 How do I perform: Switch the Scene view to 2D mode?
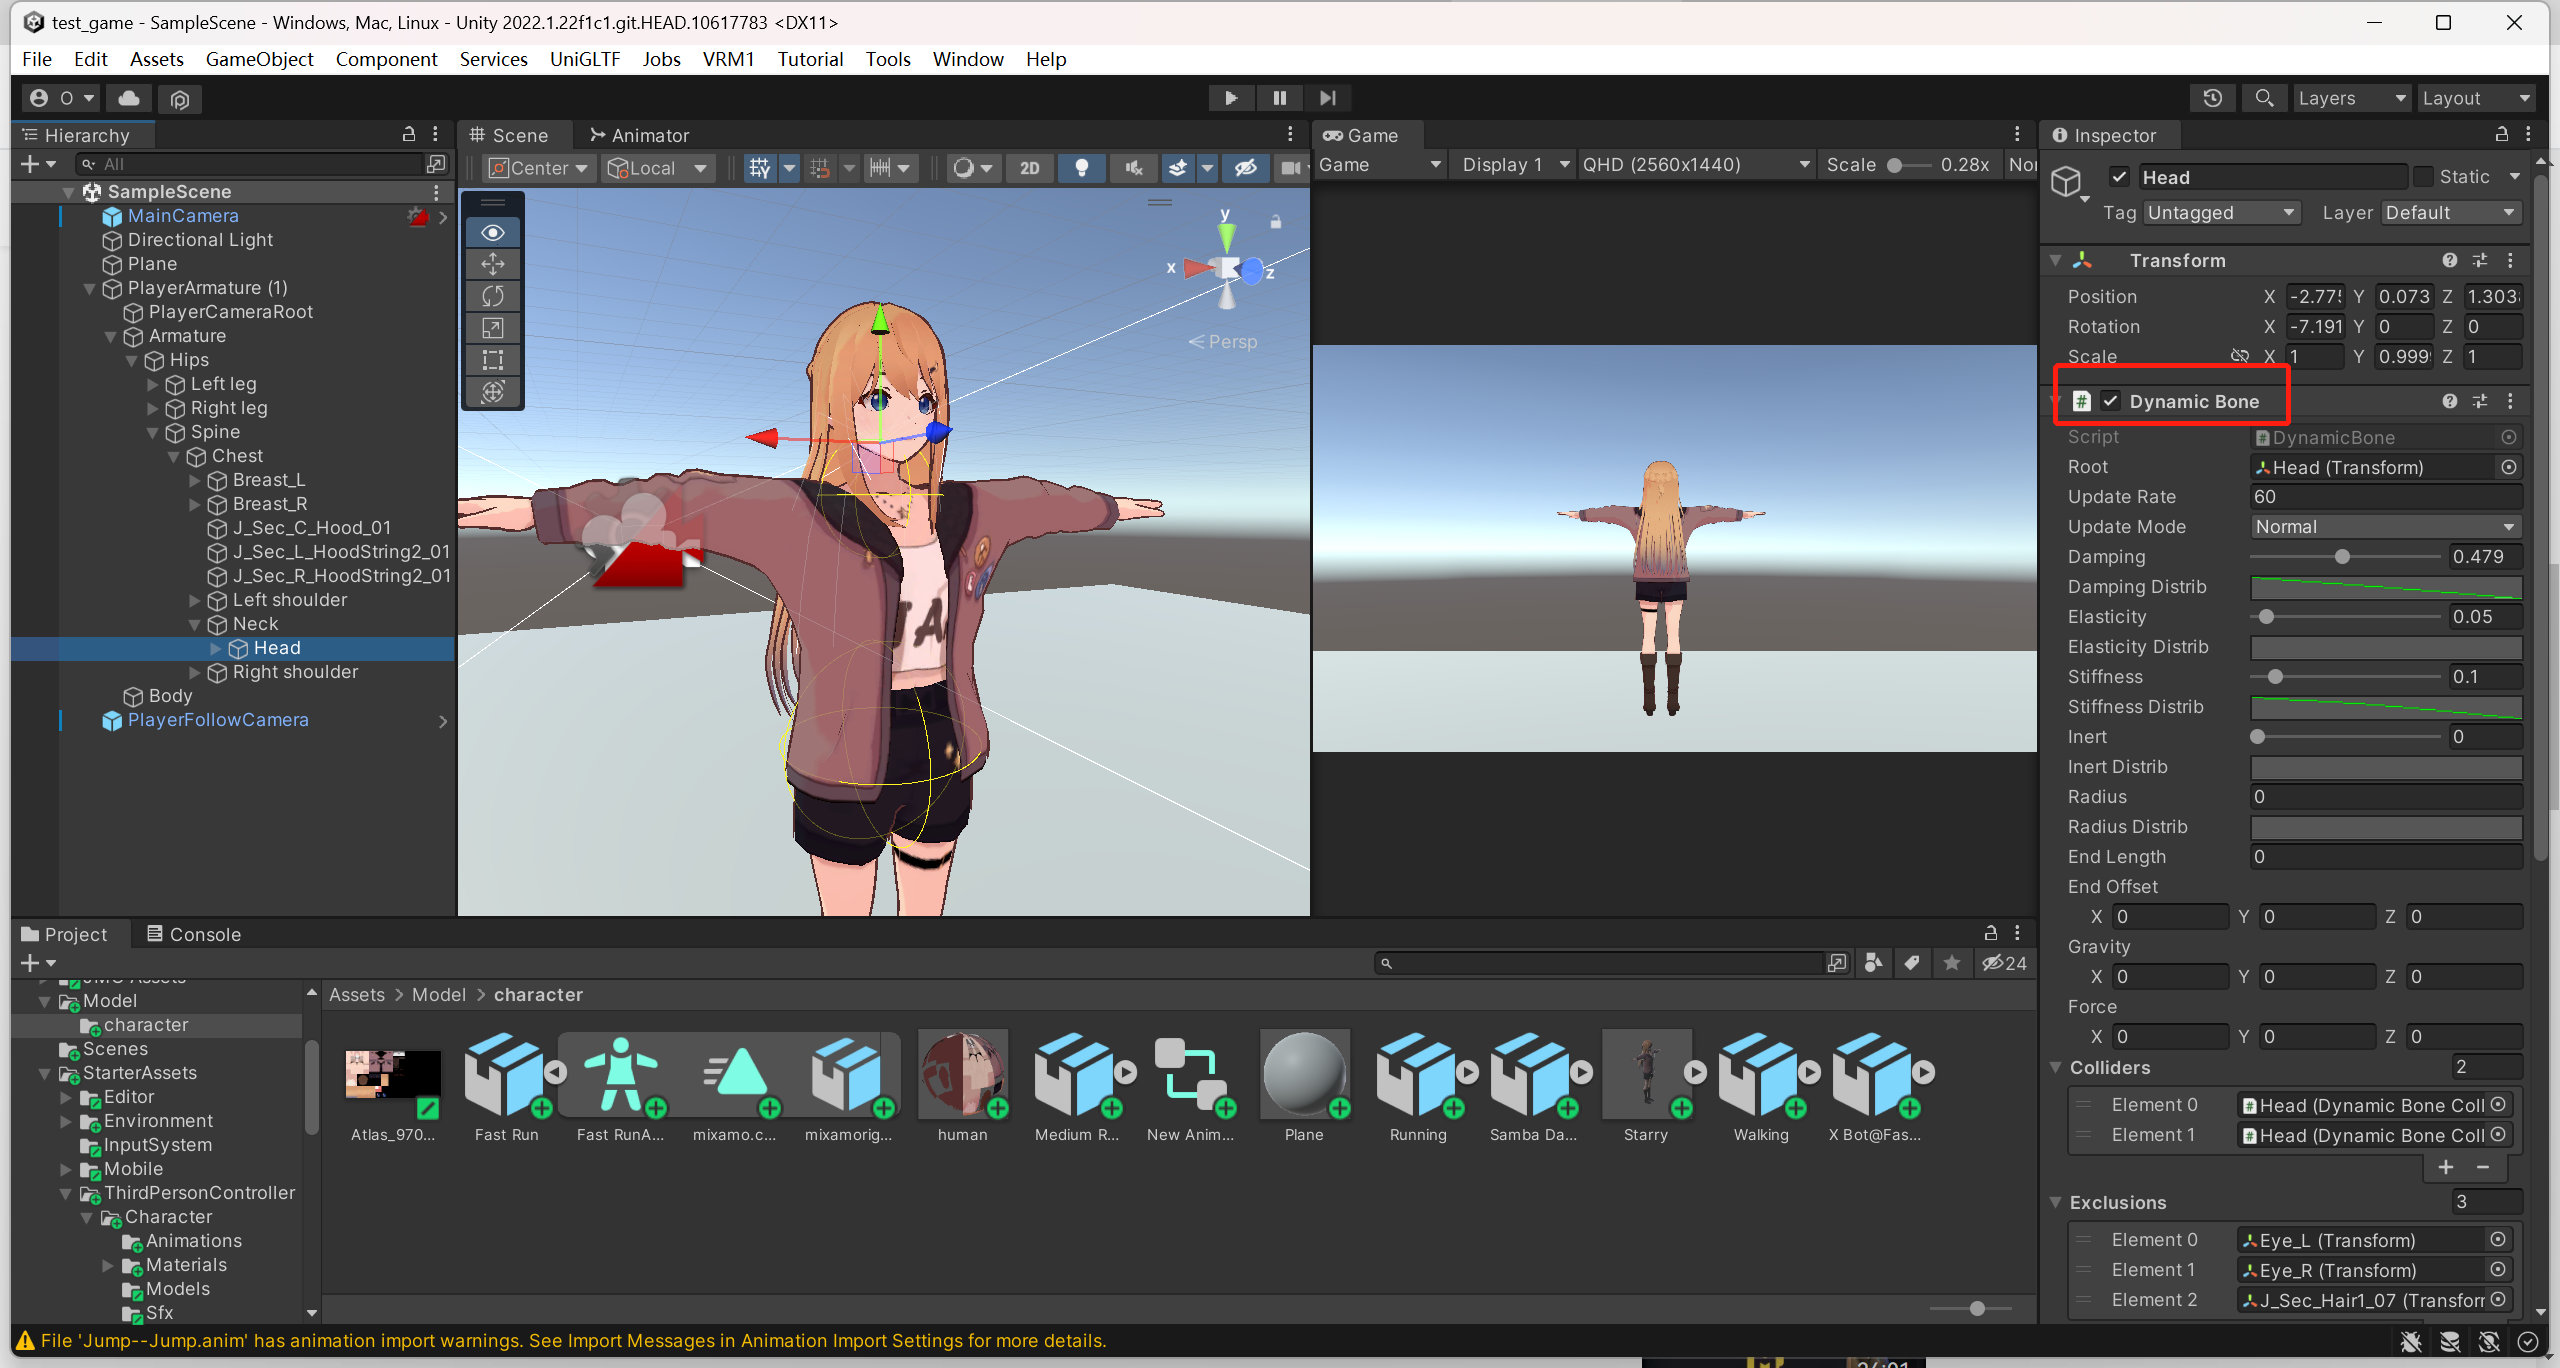pyautogui.click(x=1029, y=168)
